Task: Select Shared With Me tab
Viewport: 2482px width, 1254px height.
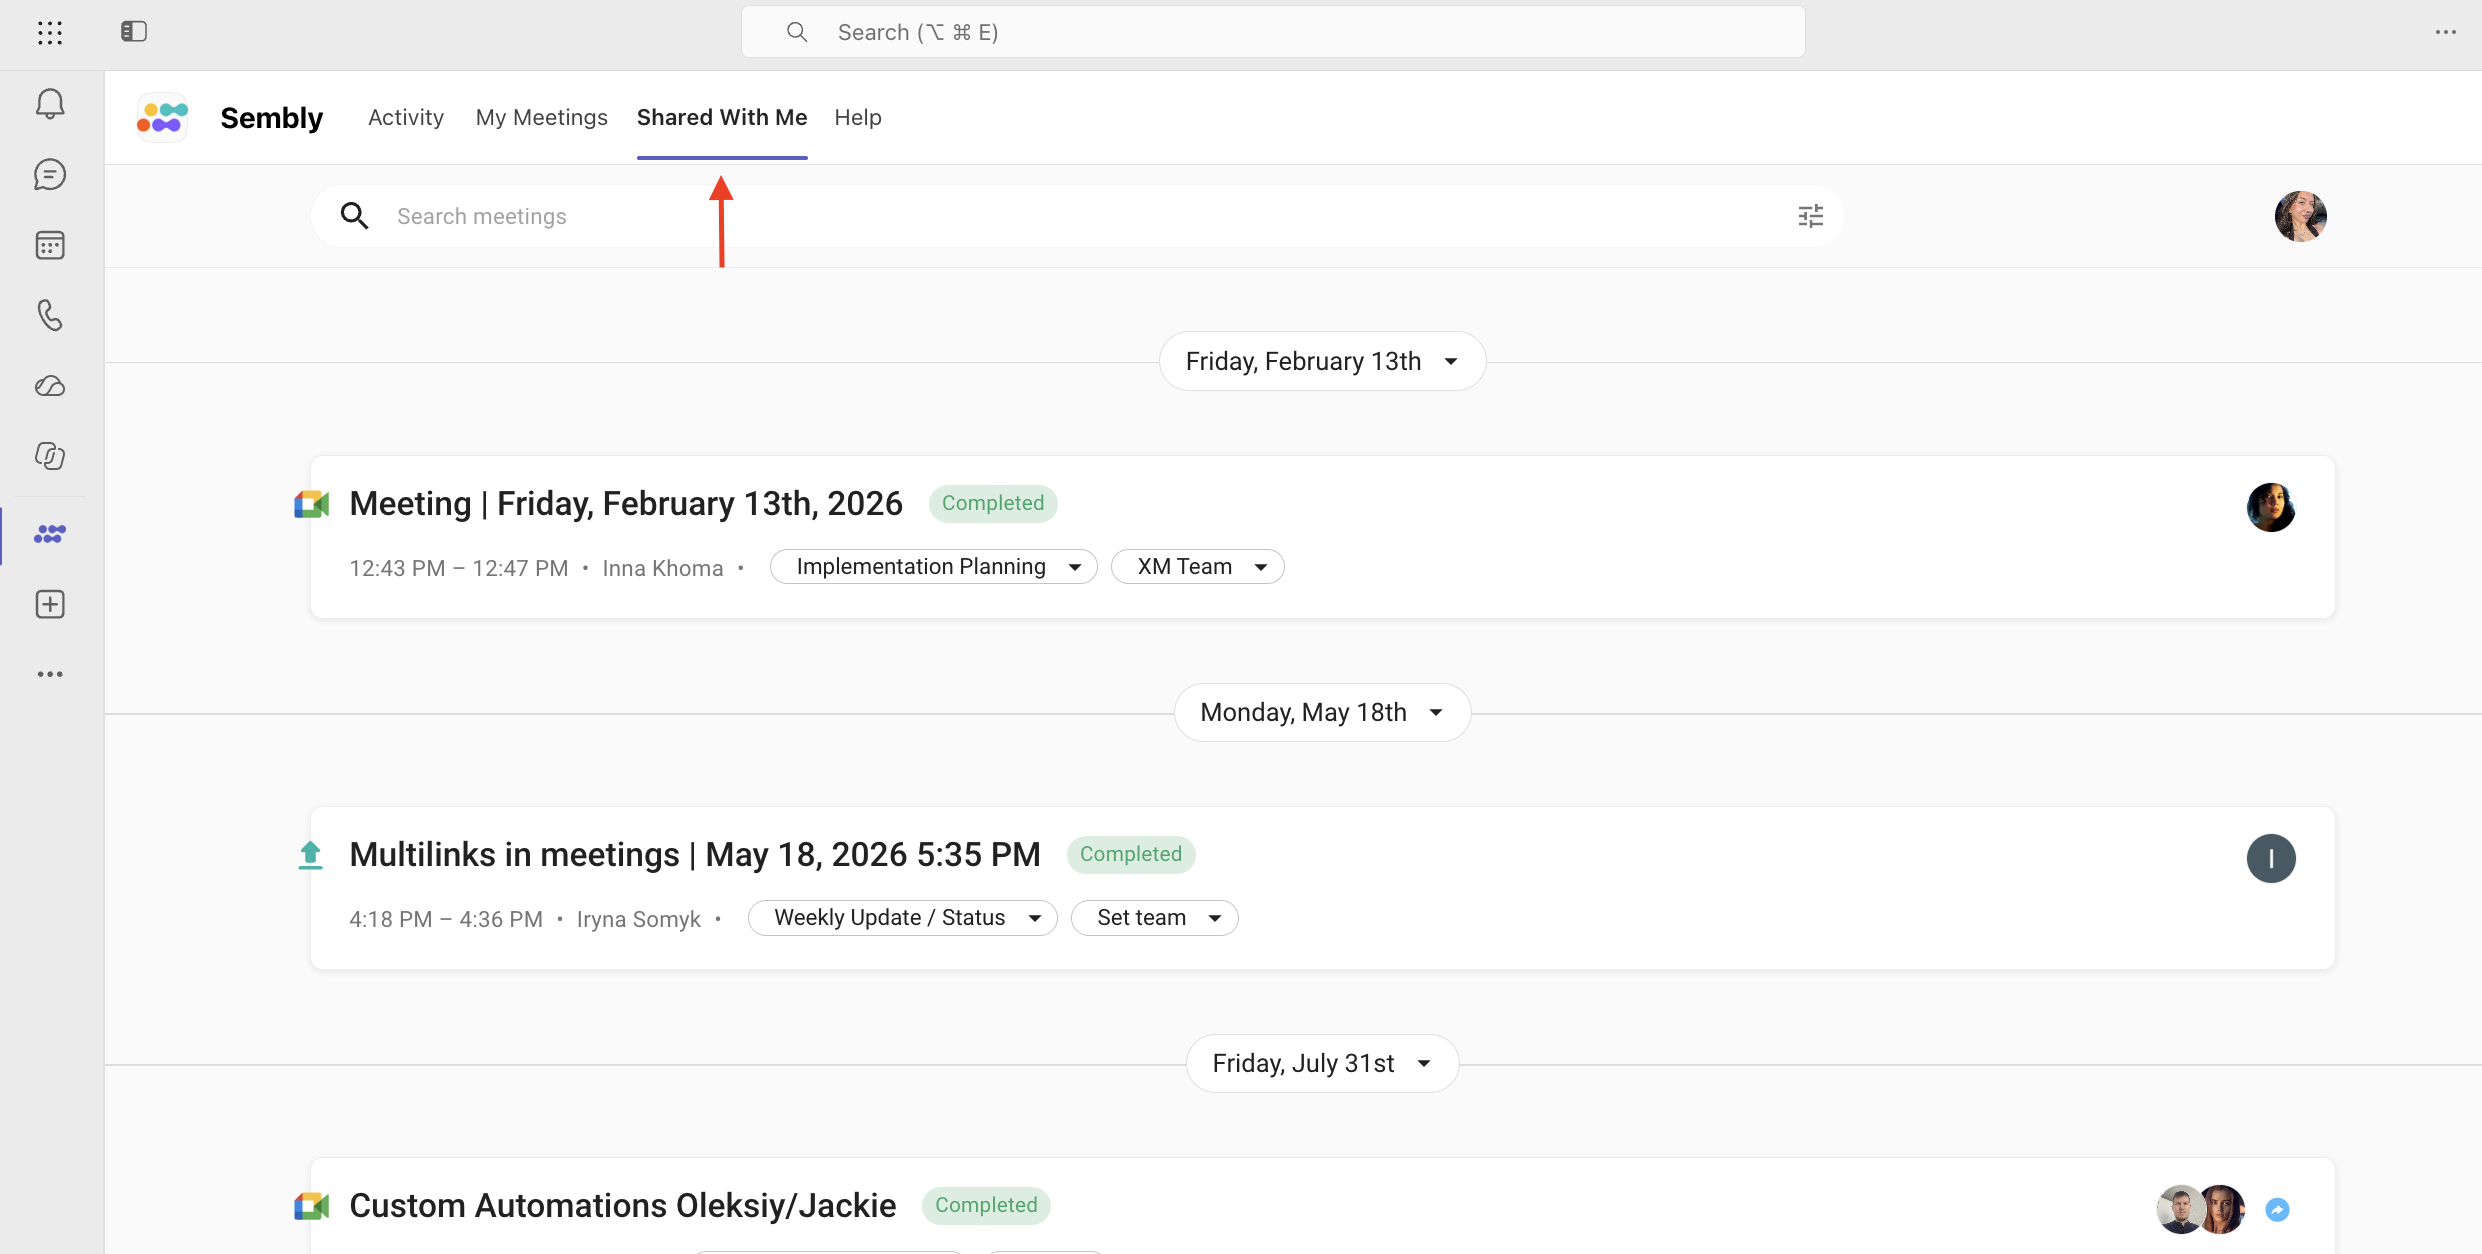Action: point(722,117)
